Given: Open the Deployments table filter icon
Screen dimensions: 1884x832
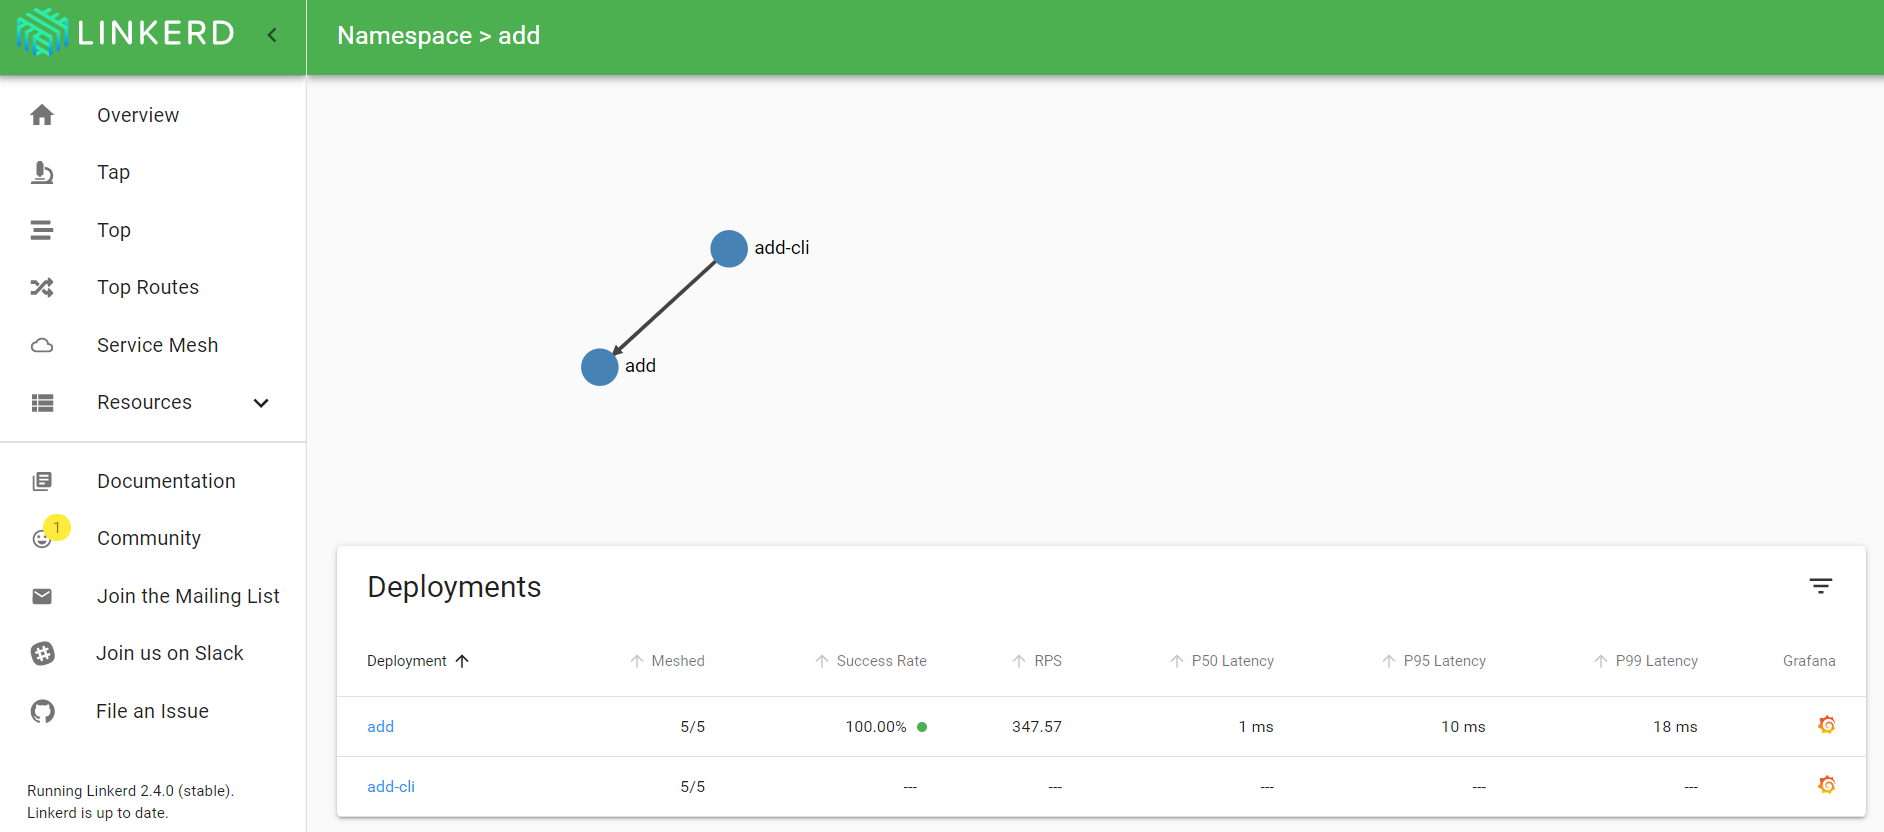Looking at the screenshot, I should [1820, 586].
